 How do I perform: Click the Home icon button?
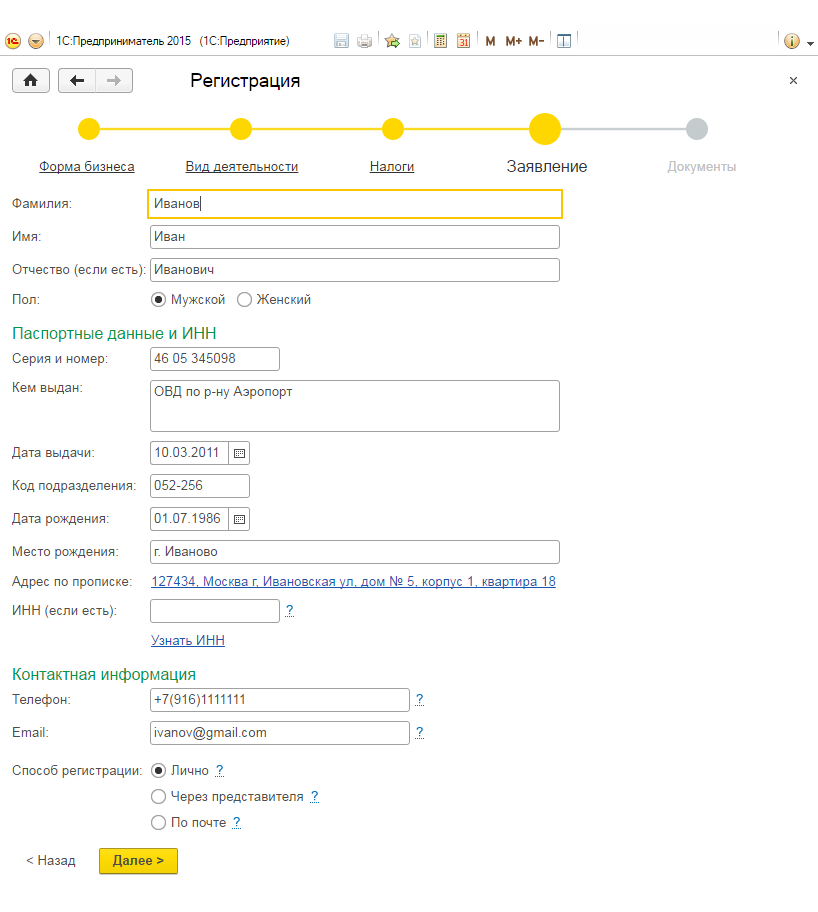[x=31, y=80]
